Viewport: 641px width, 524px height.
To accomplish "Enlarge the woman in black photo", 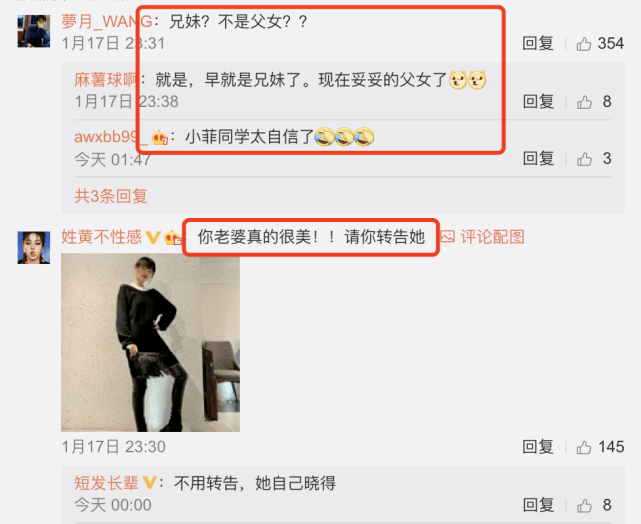I will [150, 343].
